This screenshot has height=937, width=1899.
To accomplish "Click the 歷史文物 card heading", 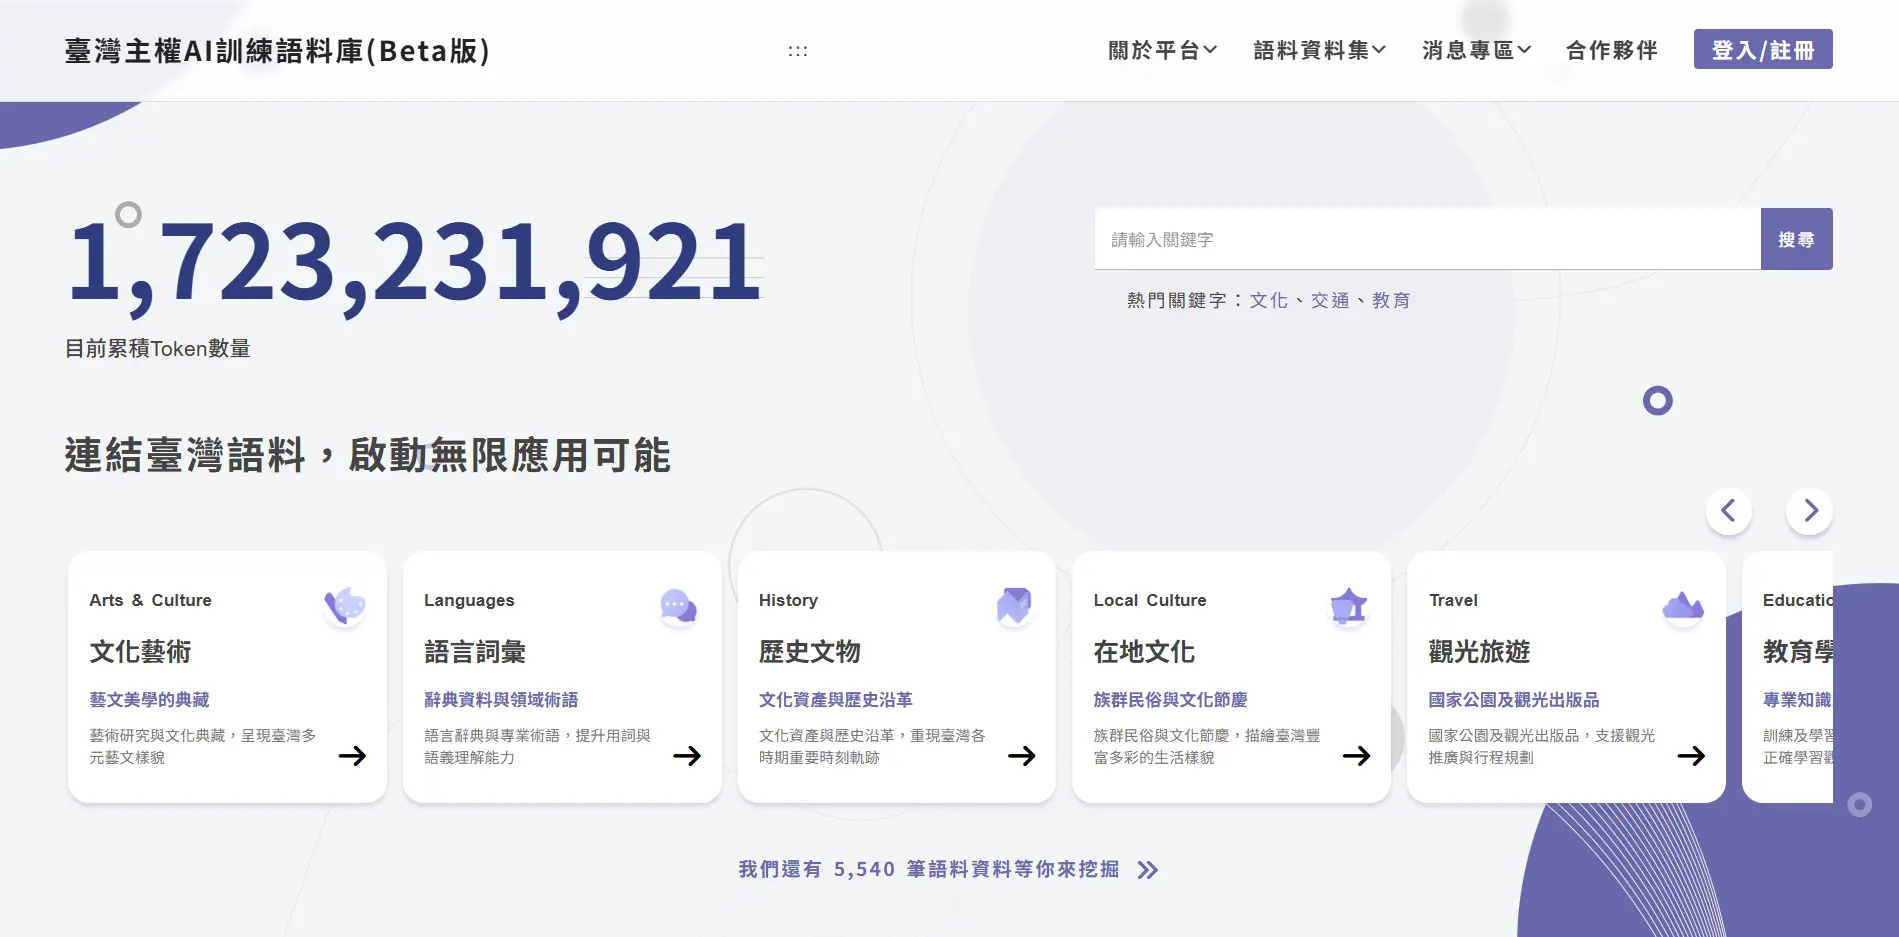I will 810,652.
